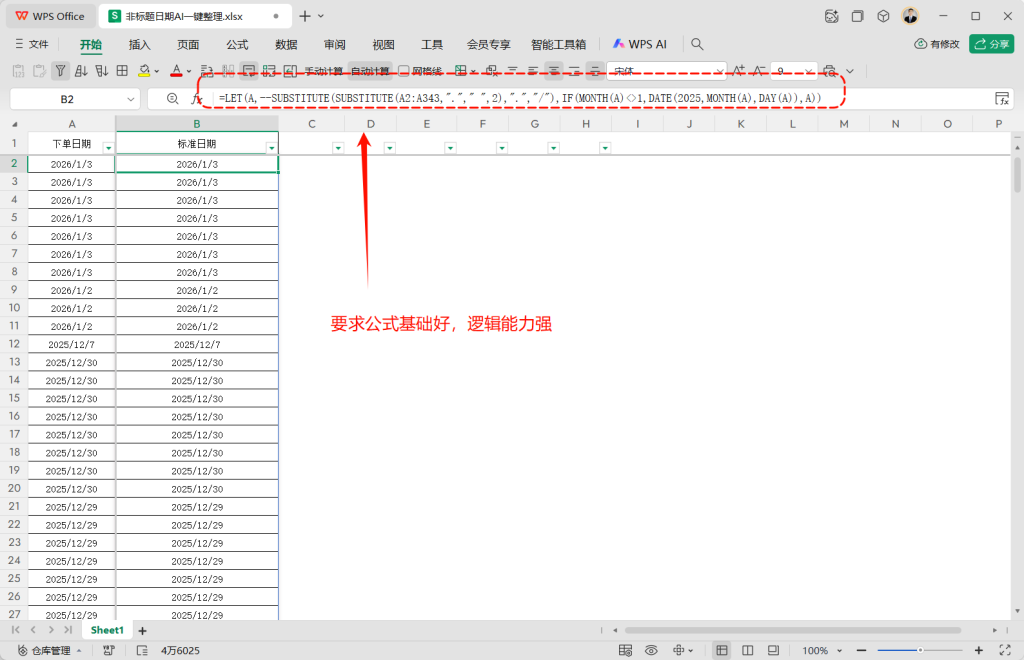The height and width of the screenshot is (660, 1024).
Task: Sort ascending with the A-Z icon
Action: [81, 71]
